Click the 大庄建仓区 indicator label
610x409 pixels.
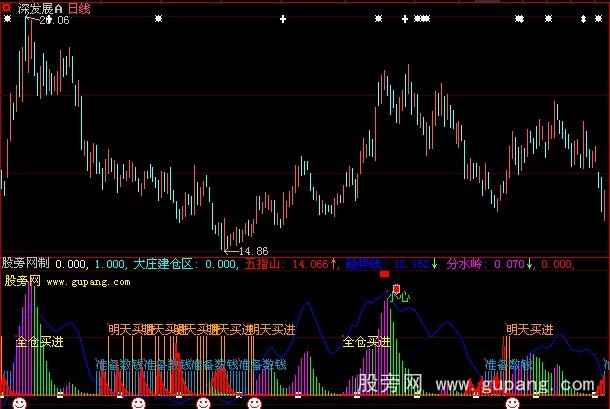coord(163,264)
